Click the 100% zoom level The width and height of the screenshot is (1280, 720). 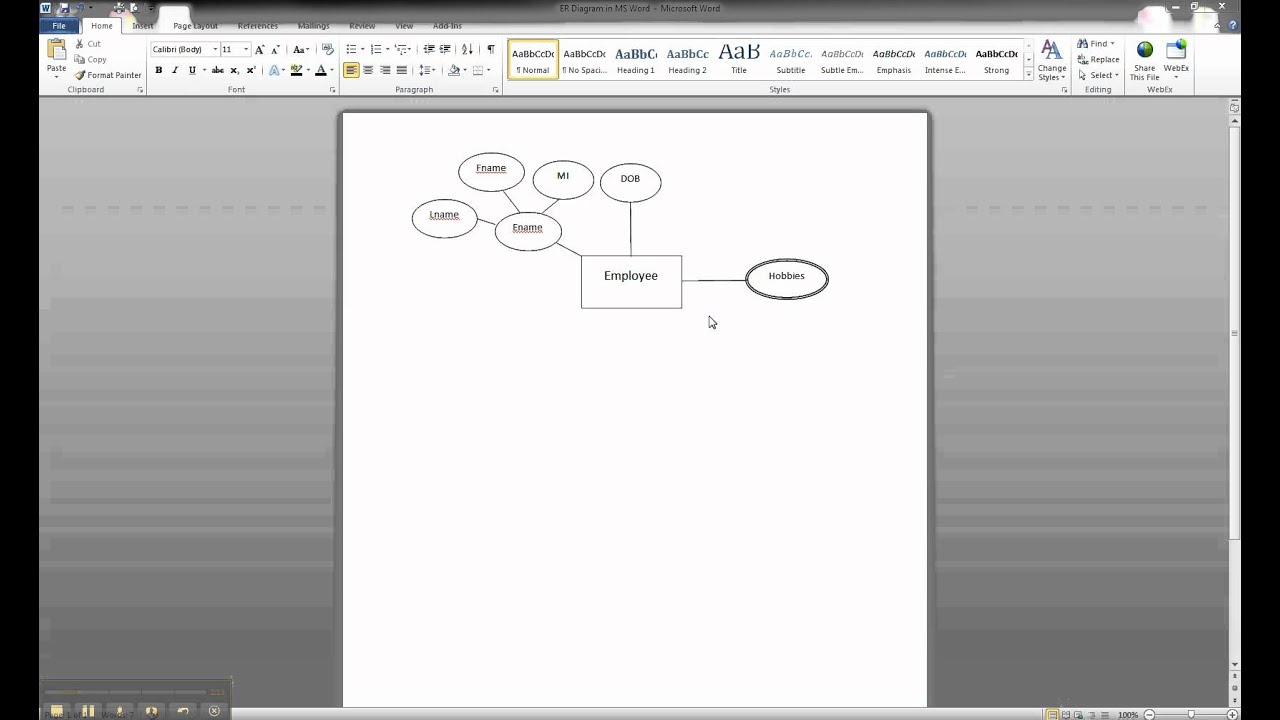pyautogui.click(x=1127, y=714)
